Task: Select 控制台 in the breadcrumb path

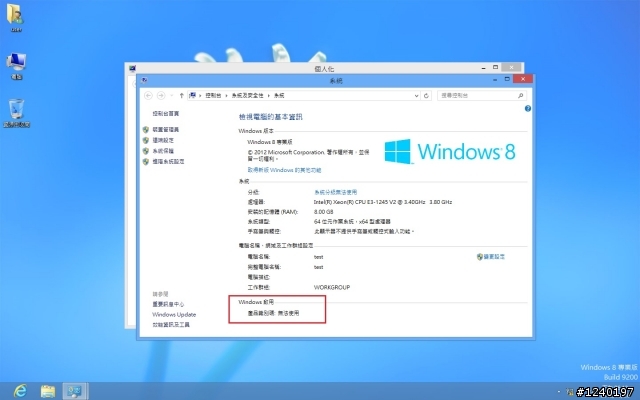Action: [x=213, y=96]
